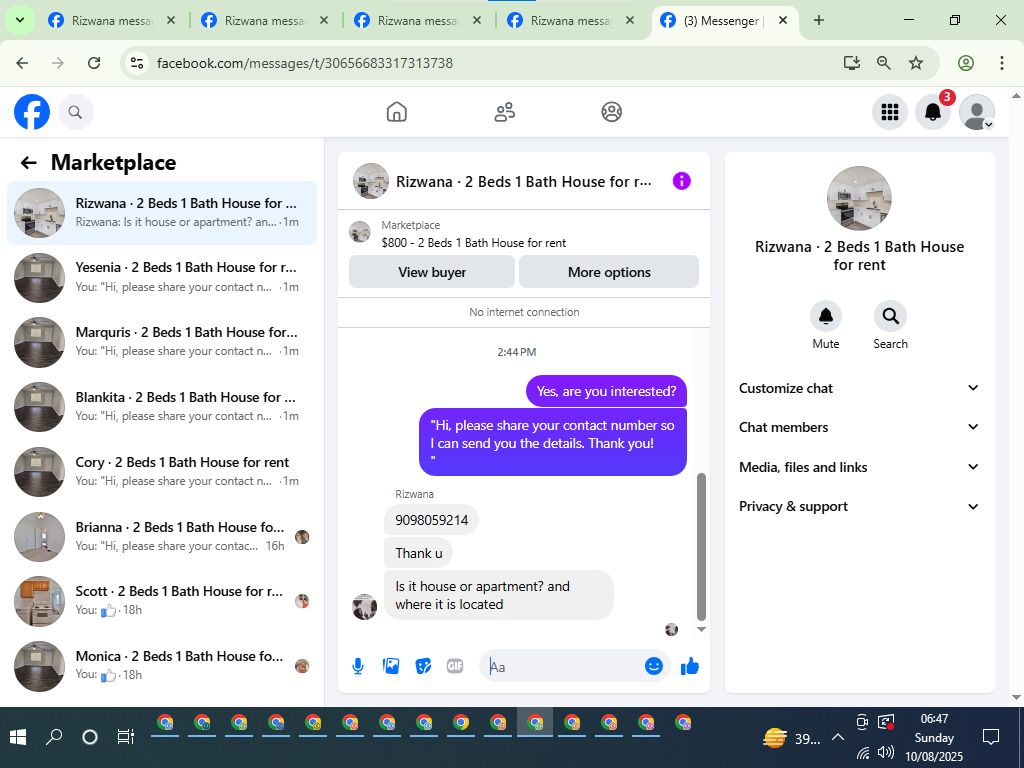View site information icon in address bar
The image size is (1024, 768).
pyautogui.click(x=137, y=63)
